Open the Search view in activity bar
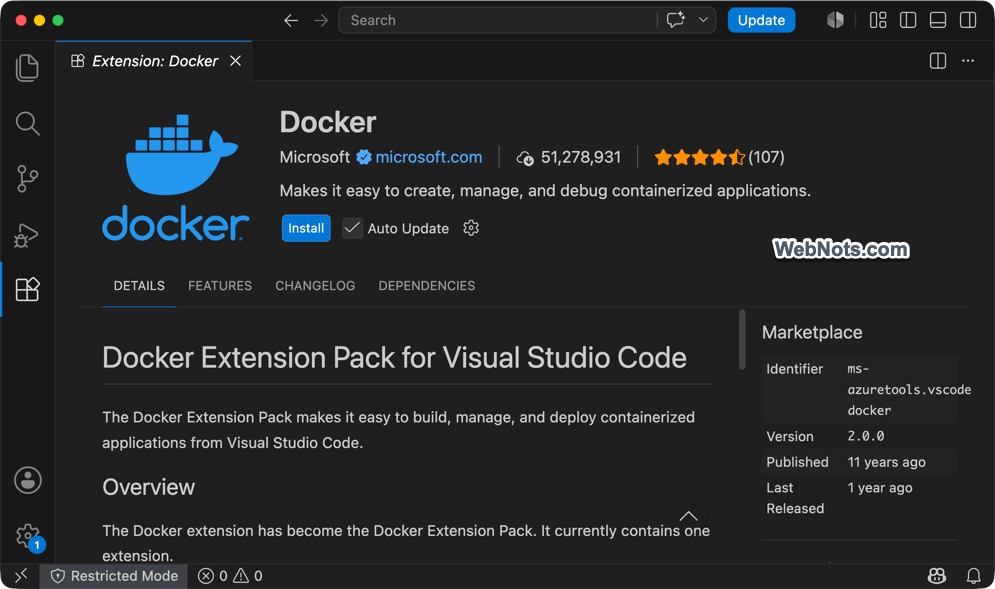The image size is (995, 589). tap(27, 123)
